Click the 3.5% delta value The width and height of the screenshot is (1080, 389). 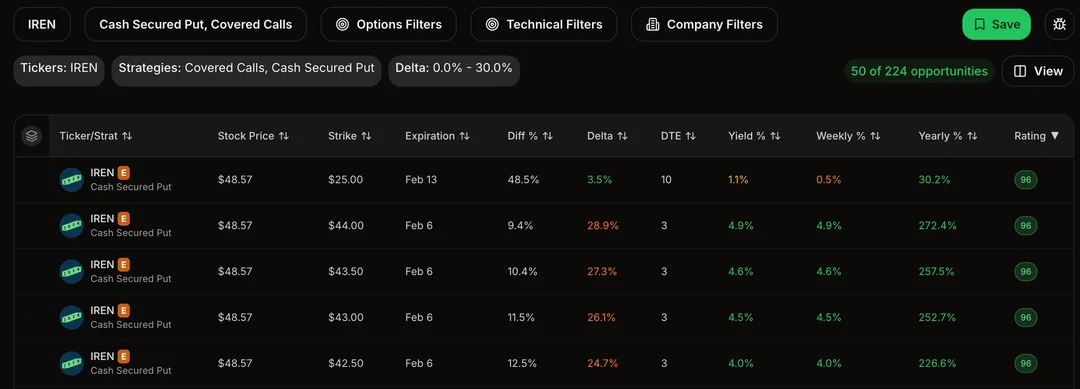click(x=599, y=180)
